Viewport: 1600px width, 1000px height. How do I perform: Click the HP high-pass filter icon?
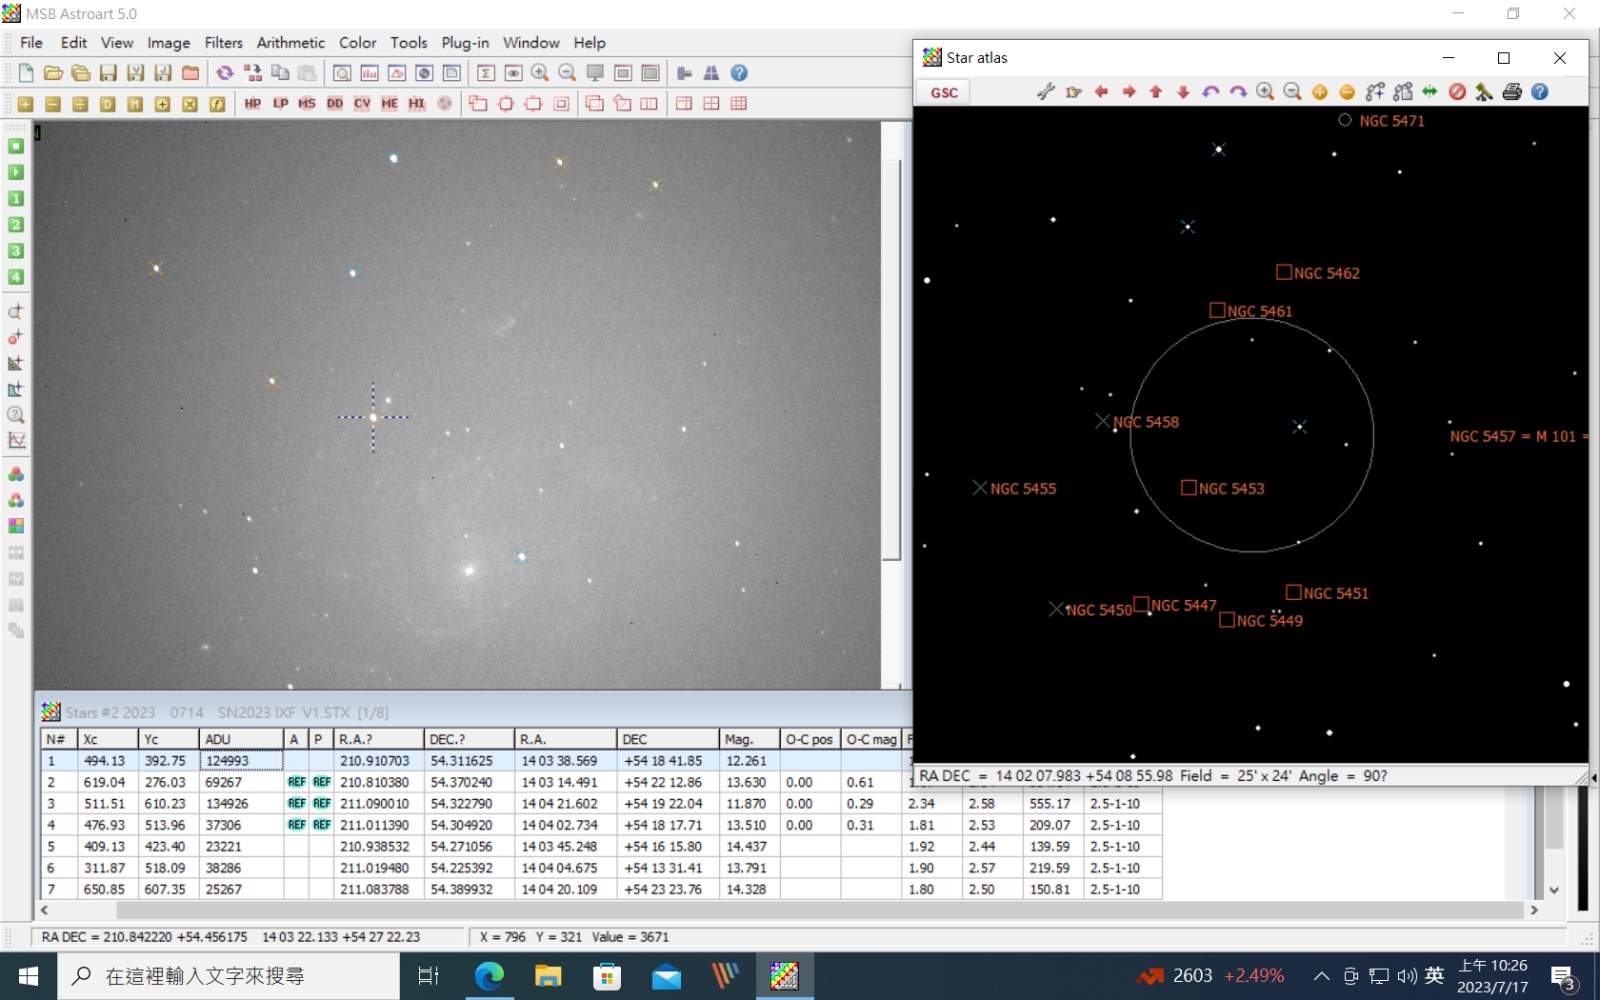tap(252, 103)
